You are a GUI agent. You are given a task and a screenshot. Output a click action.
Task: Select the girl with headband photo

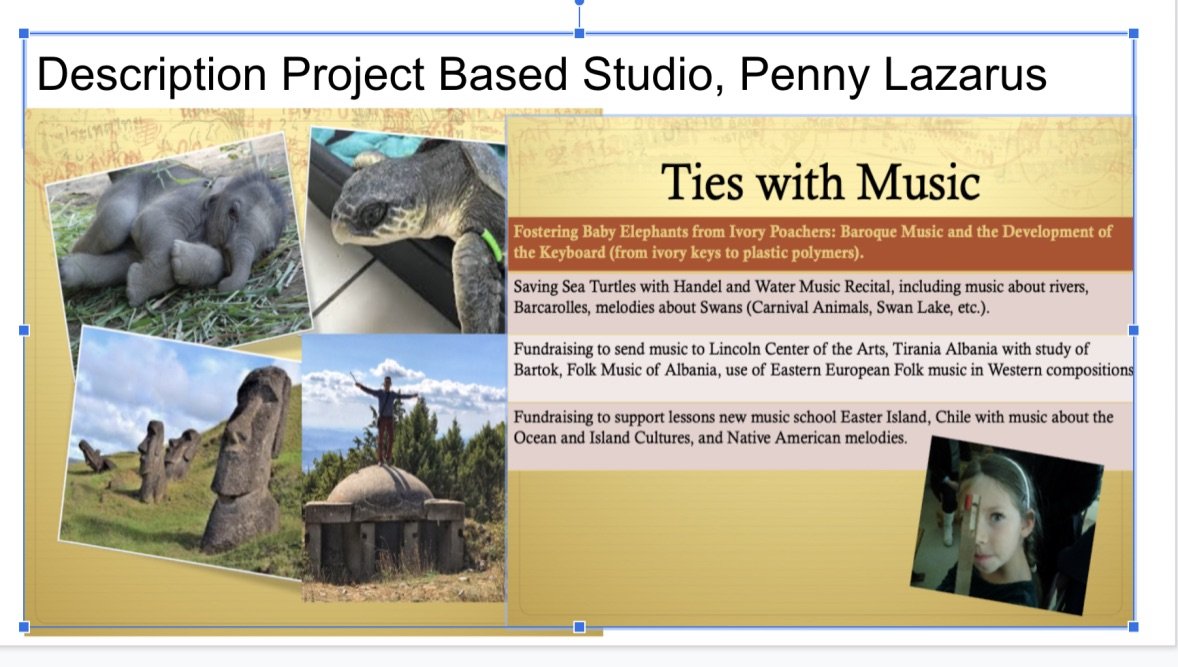point(1007,526)
